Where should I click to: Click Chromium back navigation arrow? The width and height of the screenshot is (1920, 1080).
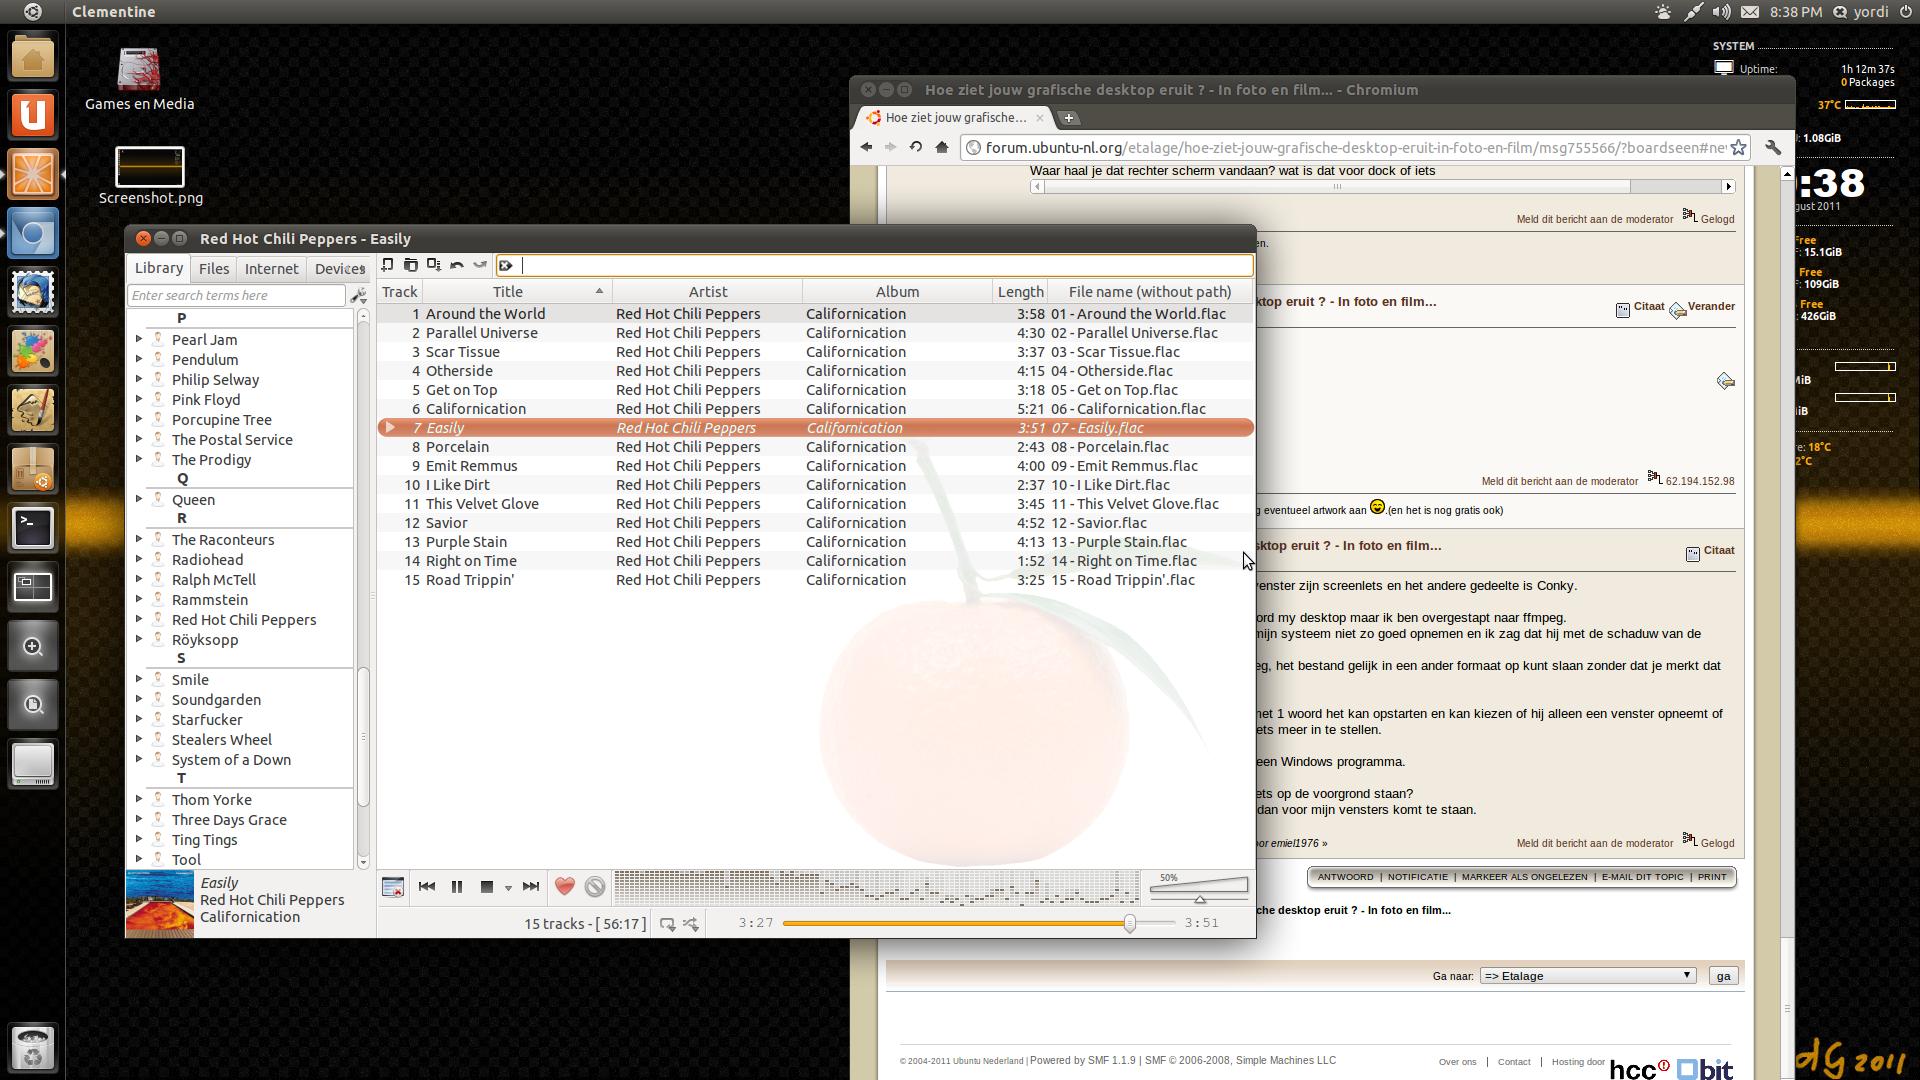[866, 147]
